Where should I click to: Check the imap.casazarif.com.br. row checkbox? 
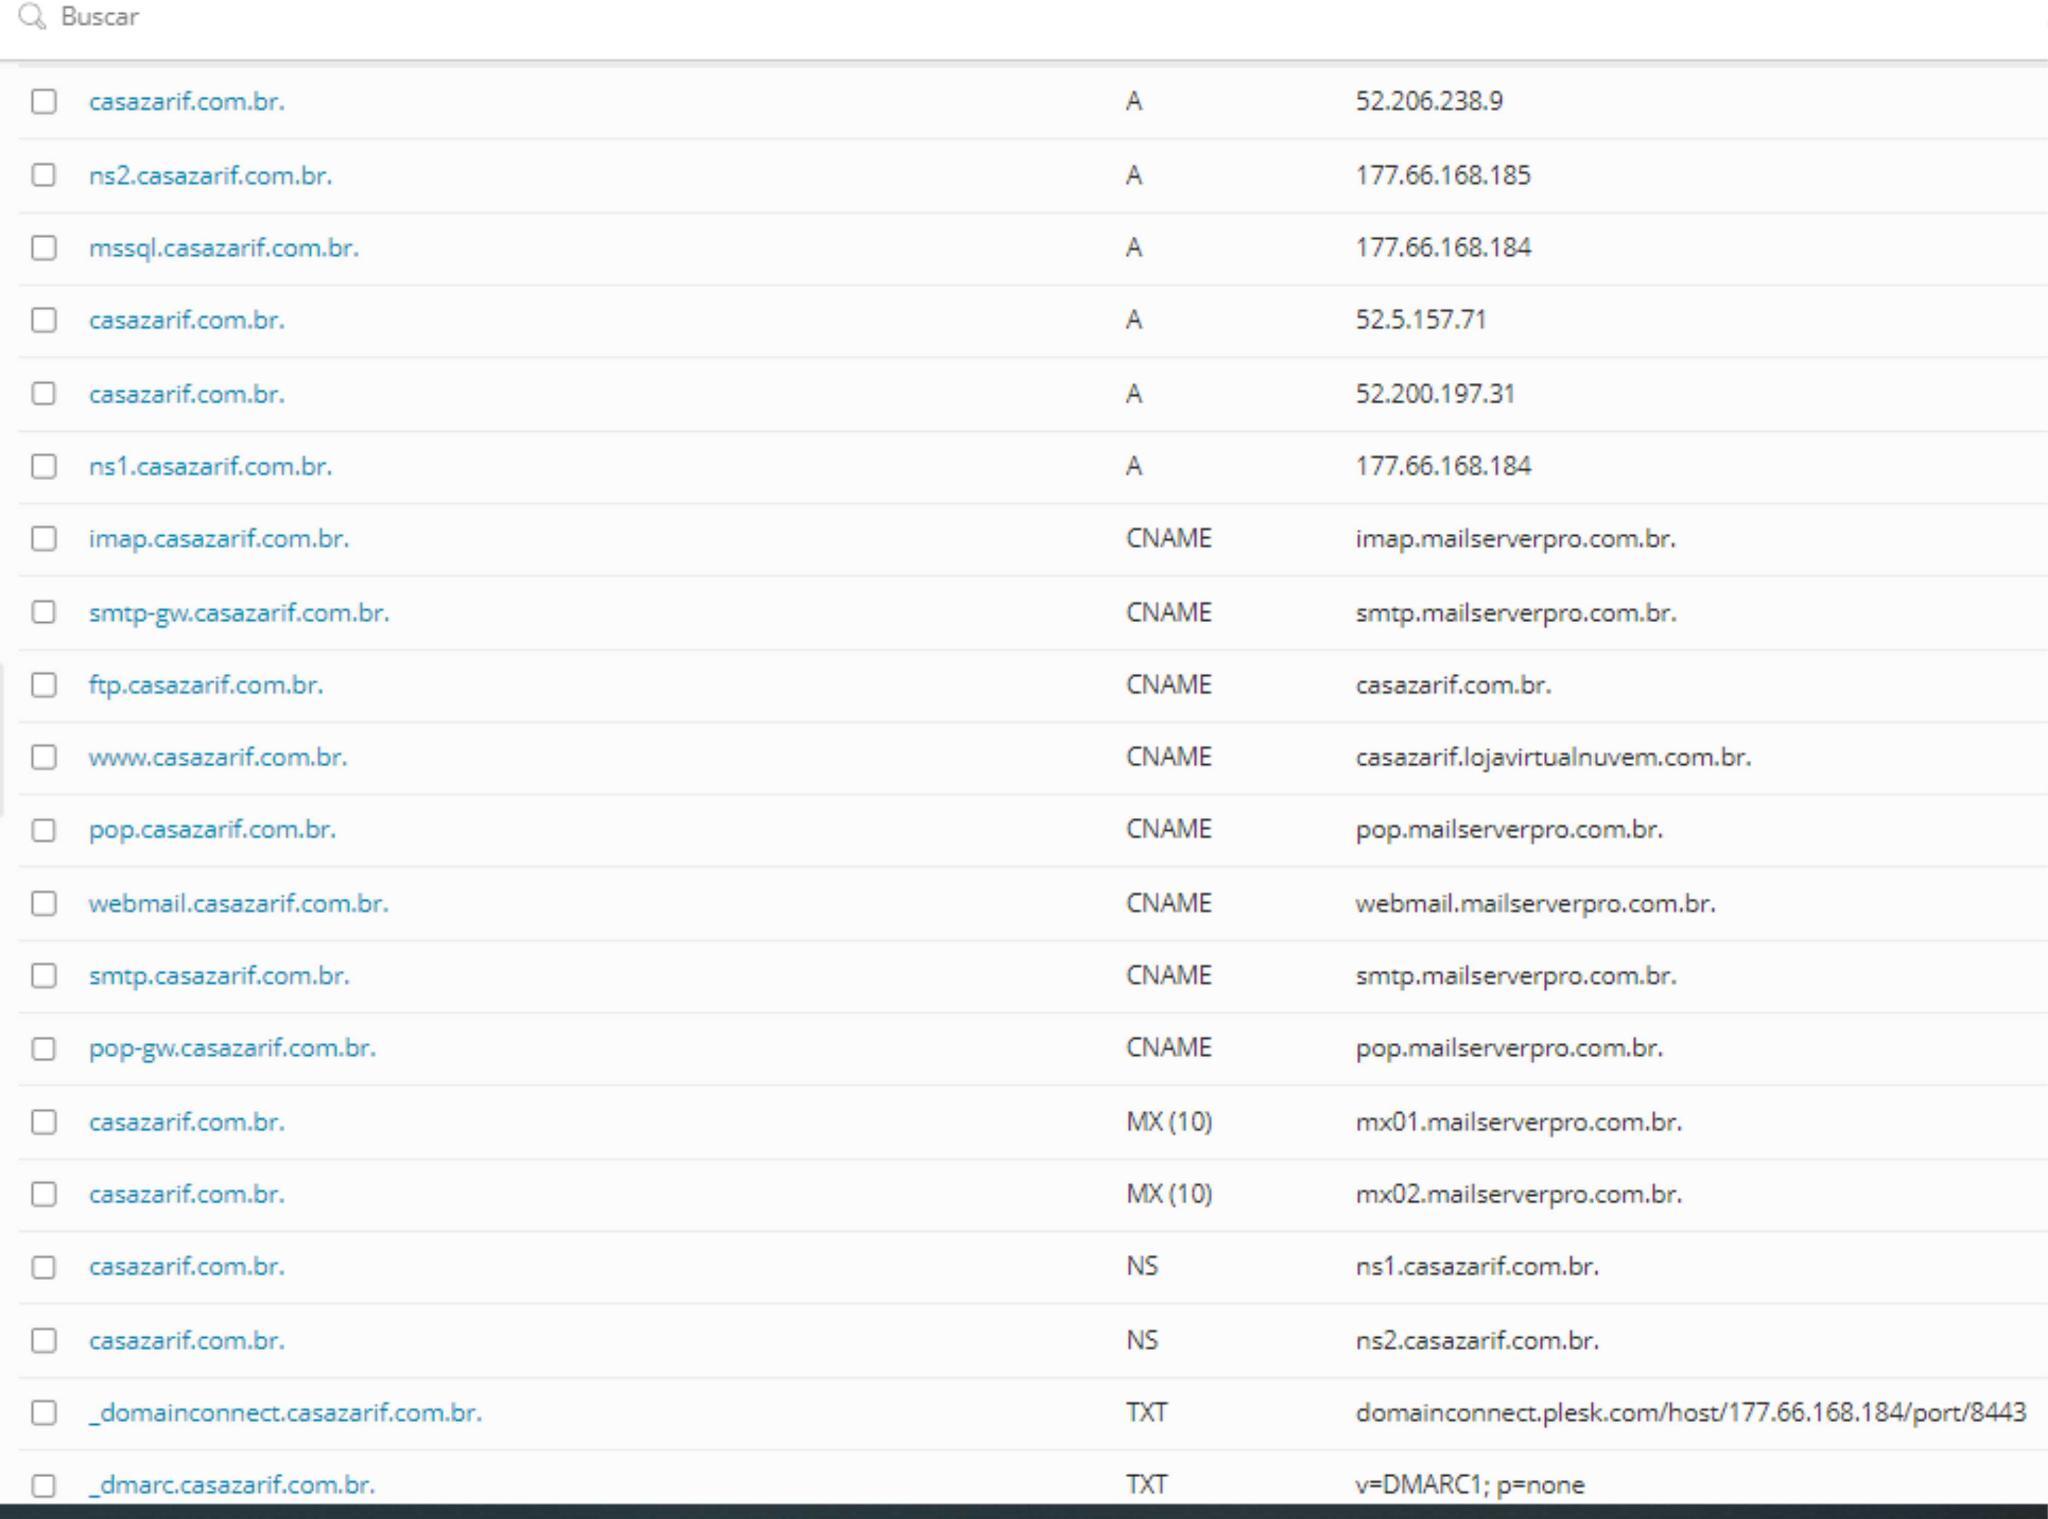44,539
